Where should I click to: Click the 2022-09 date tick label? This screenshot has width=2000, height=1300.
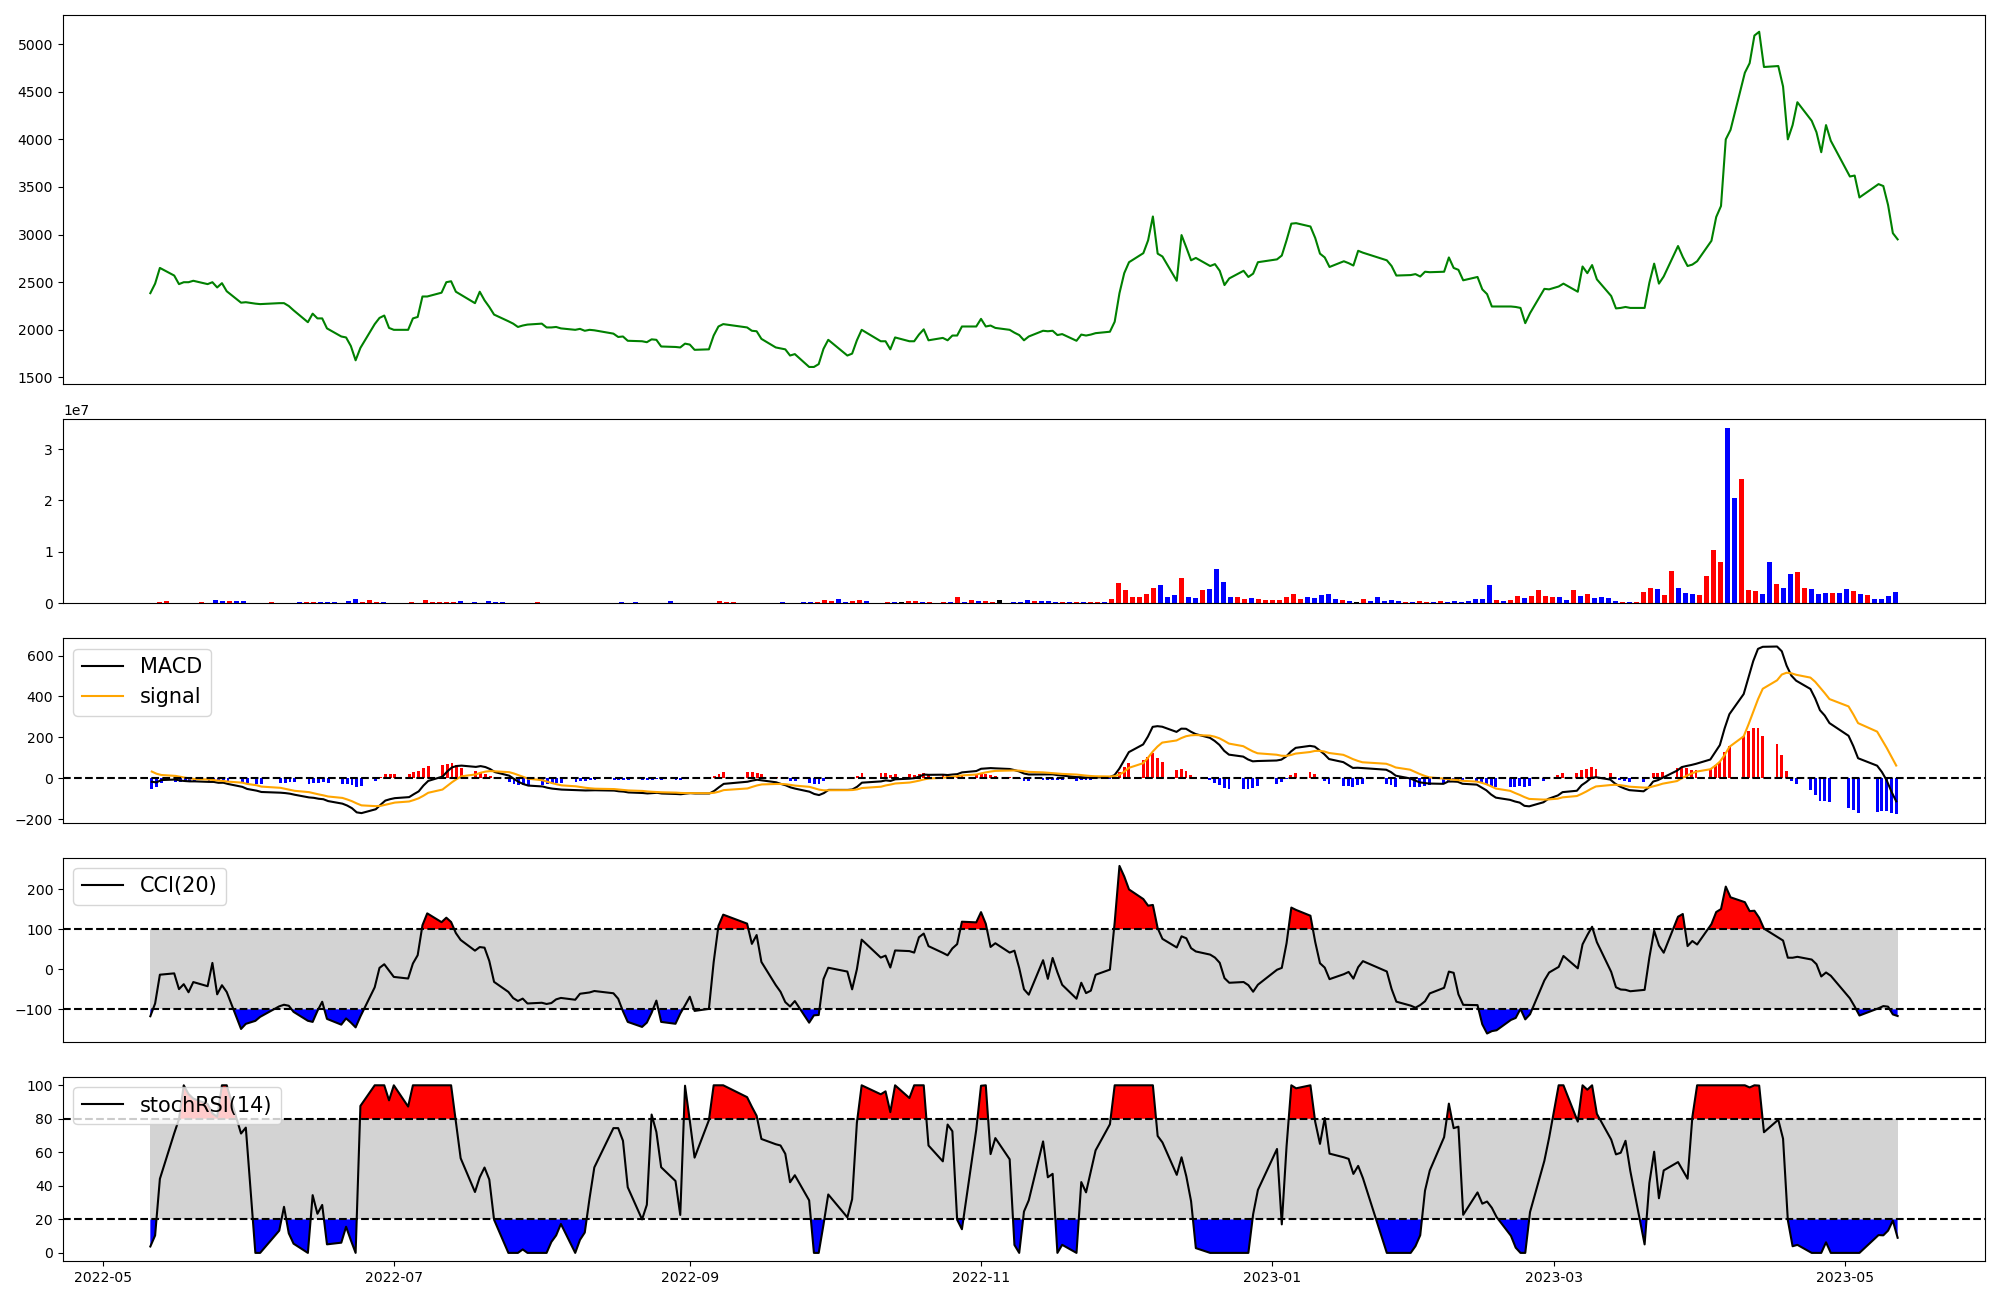(690, 1277)
